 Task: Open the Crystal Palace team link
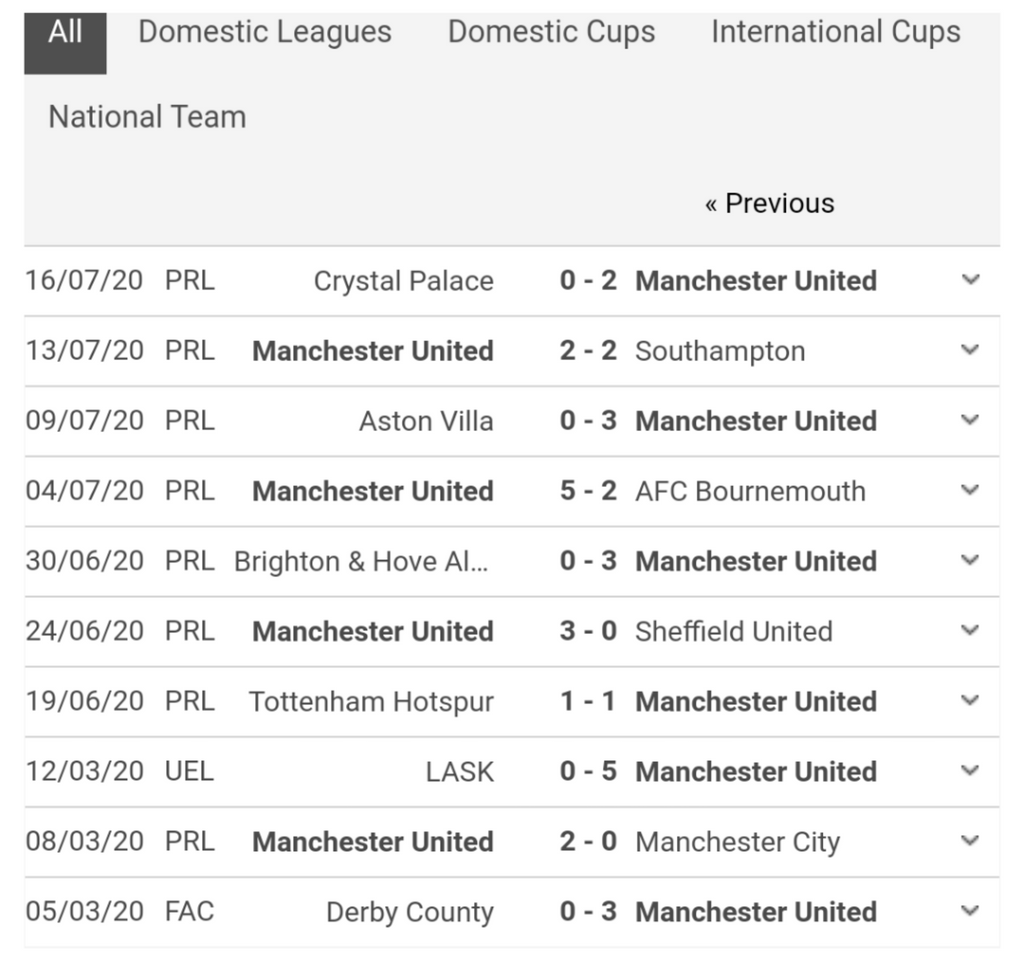click(x=403, y=281)
